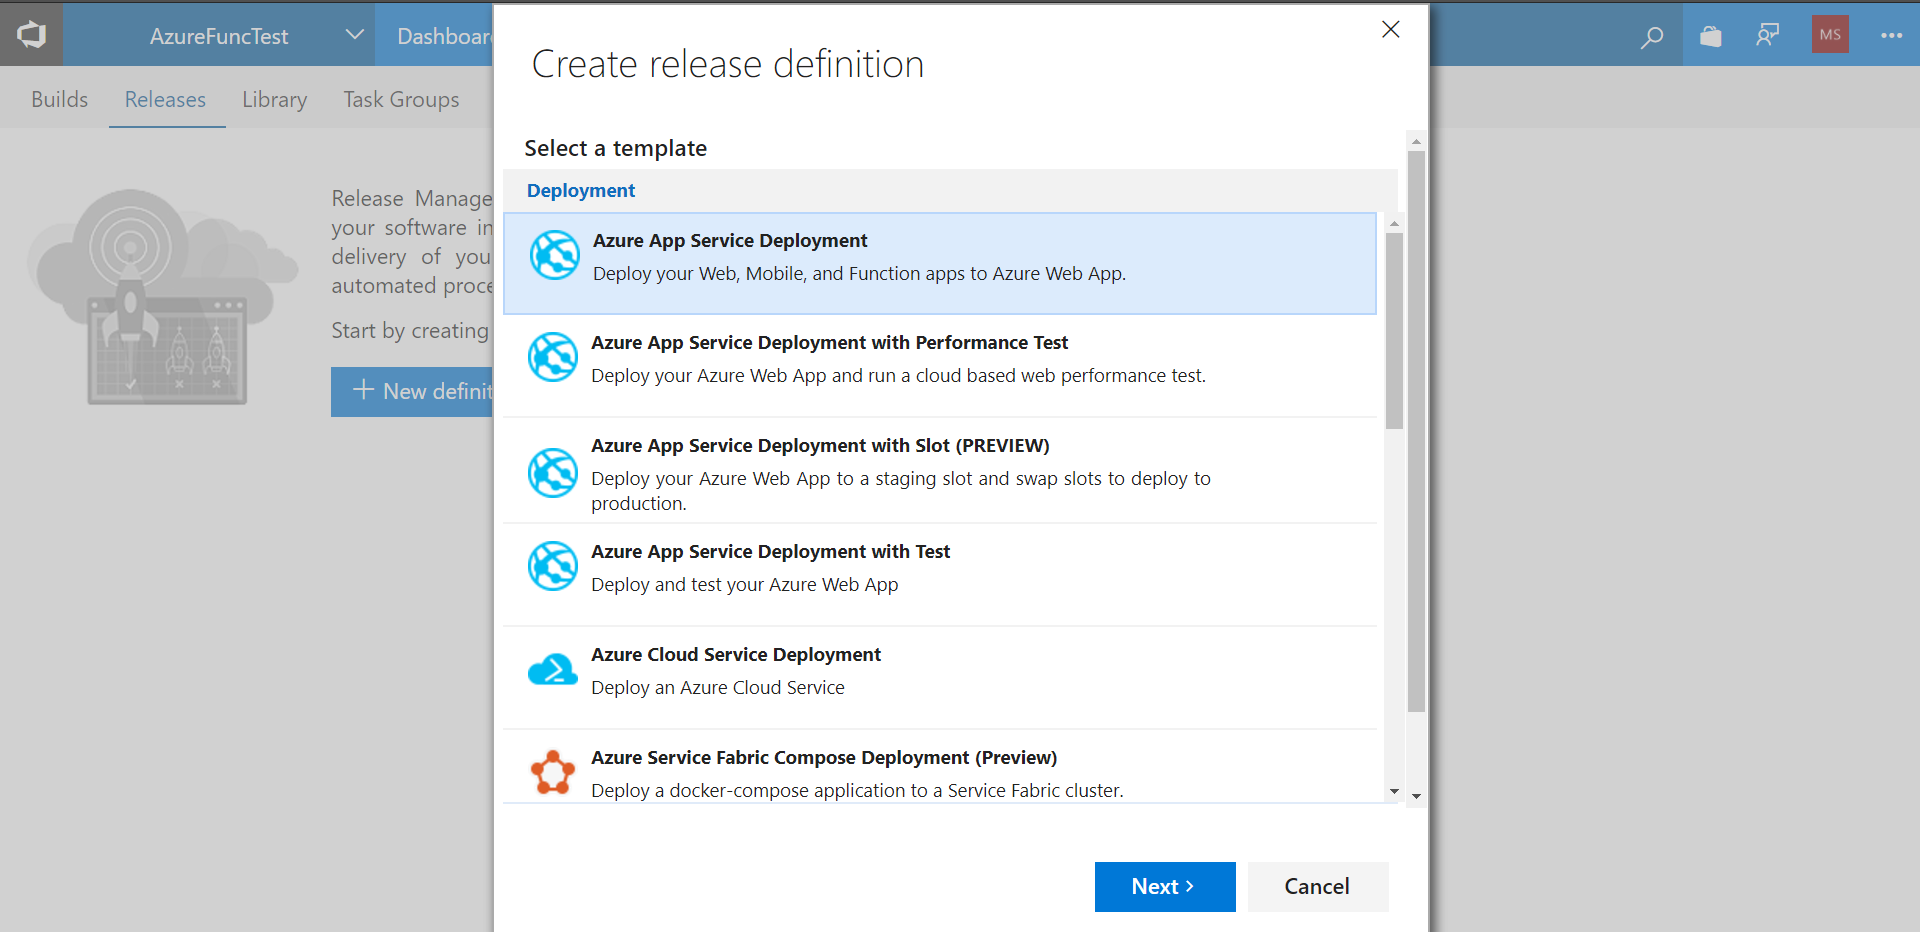Click the template list scroll up arrow
Image resolution: width=1920 pixels, height=932 pixels.
[1394, 223]
